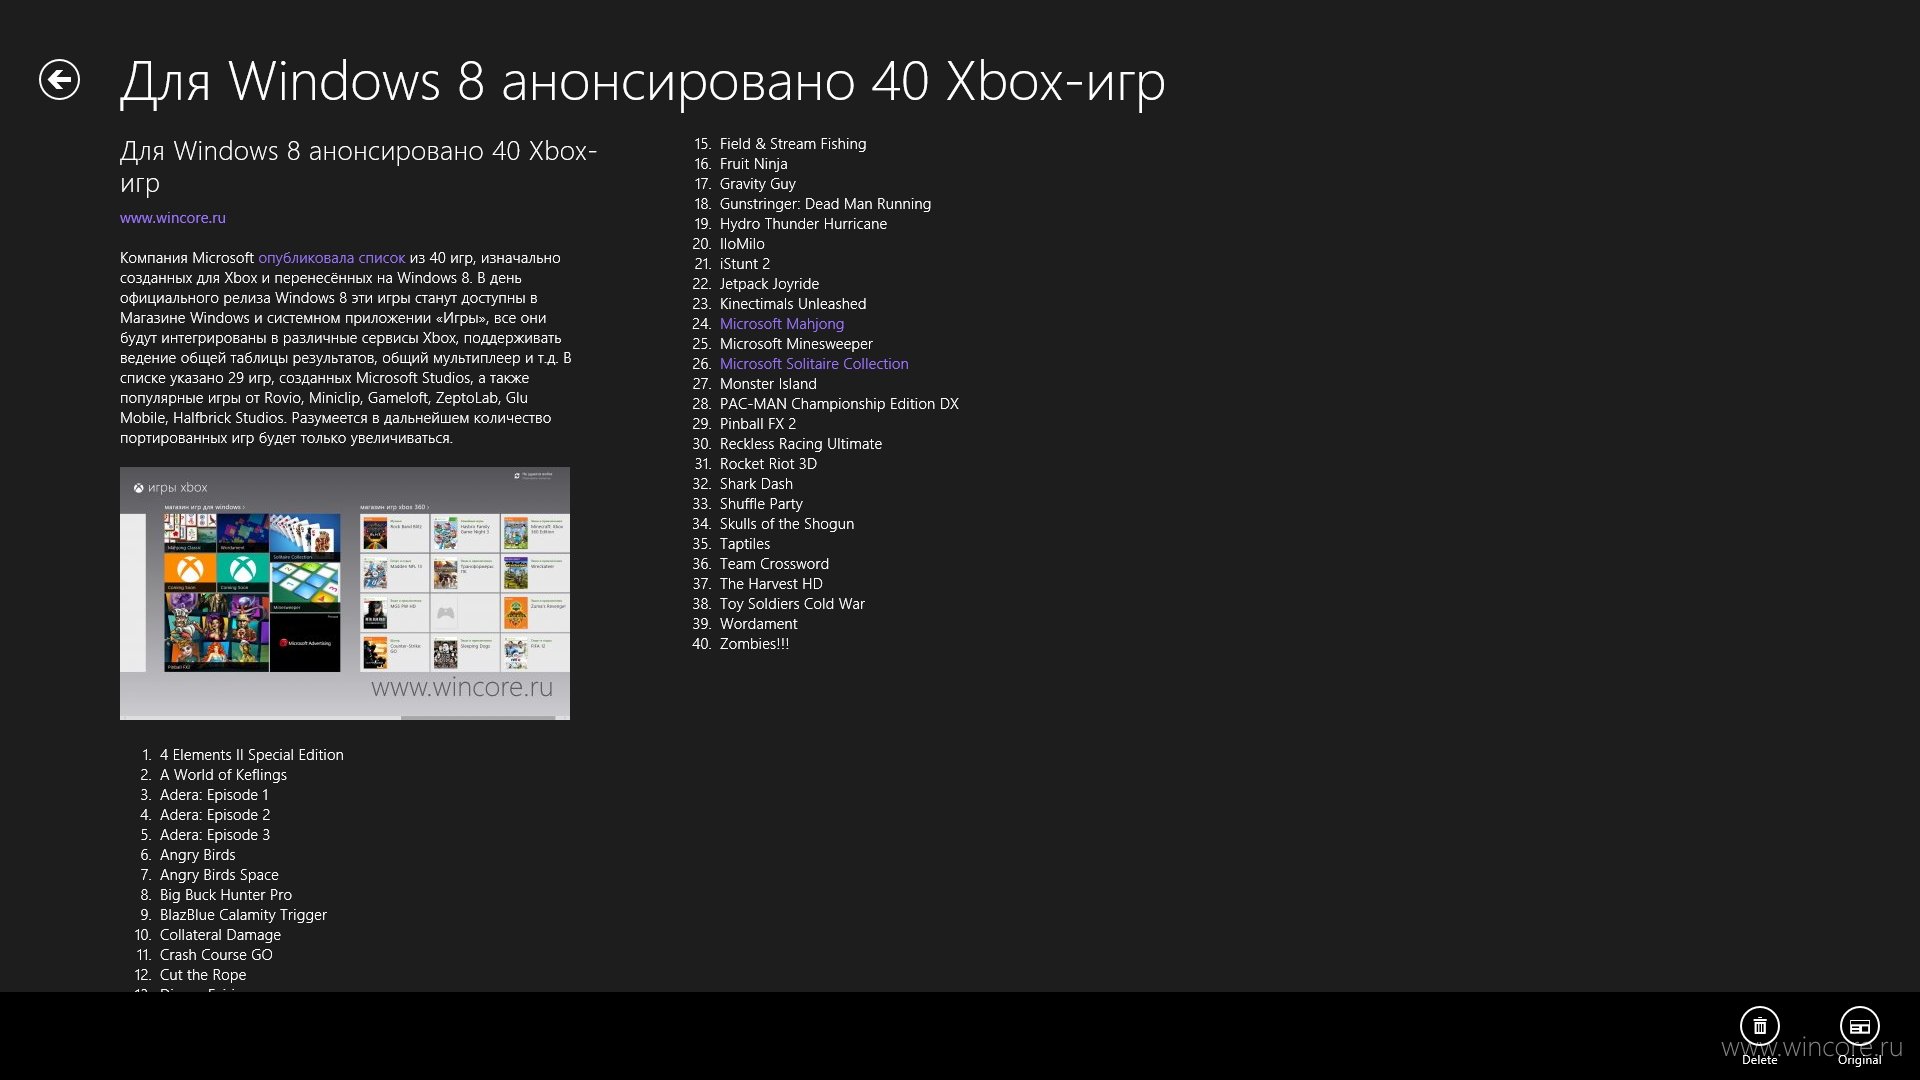Select 'Skulls of the Shogun' entry

pos(787,524)
